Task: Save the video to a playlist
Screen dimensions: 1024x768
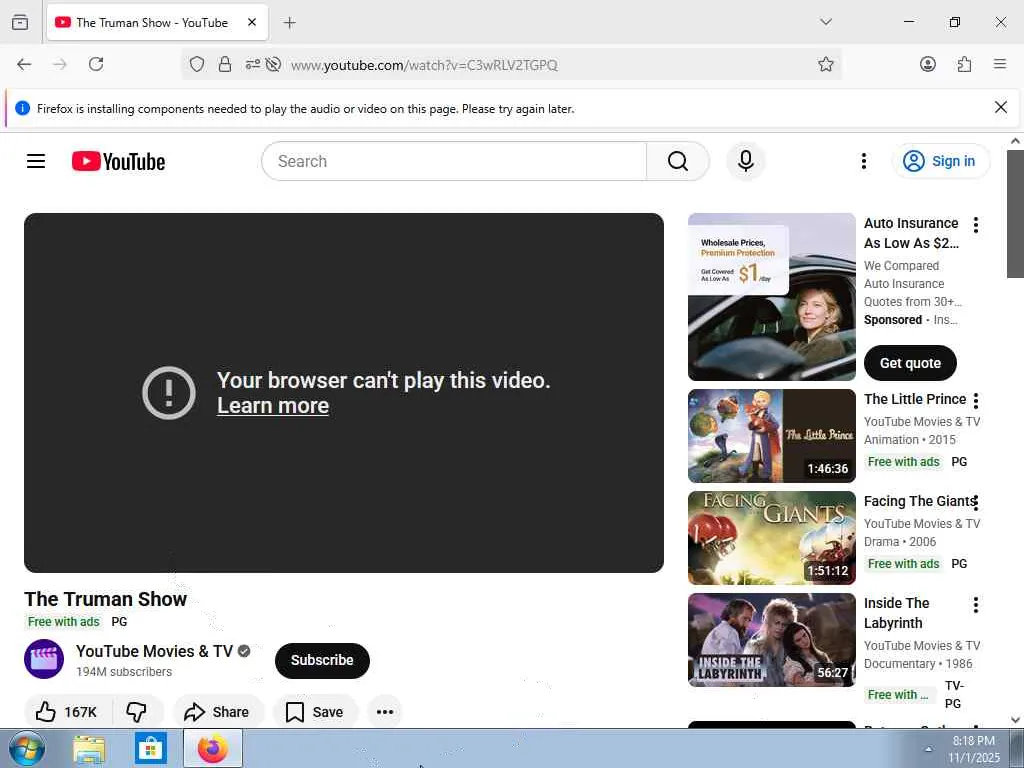Action: (x=315, y=712)
